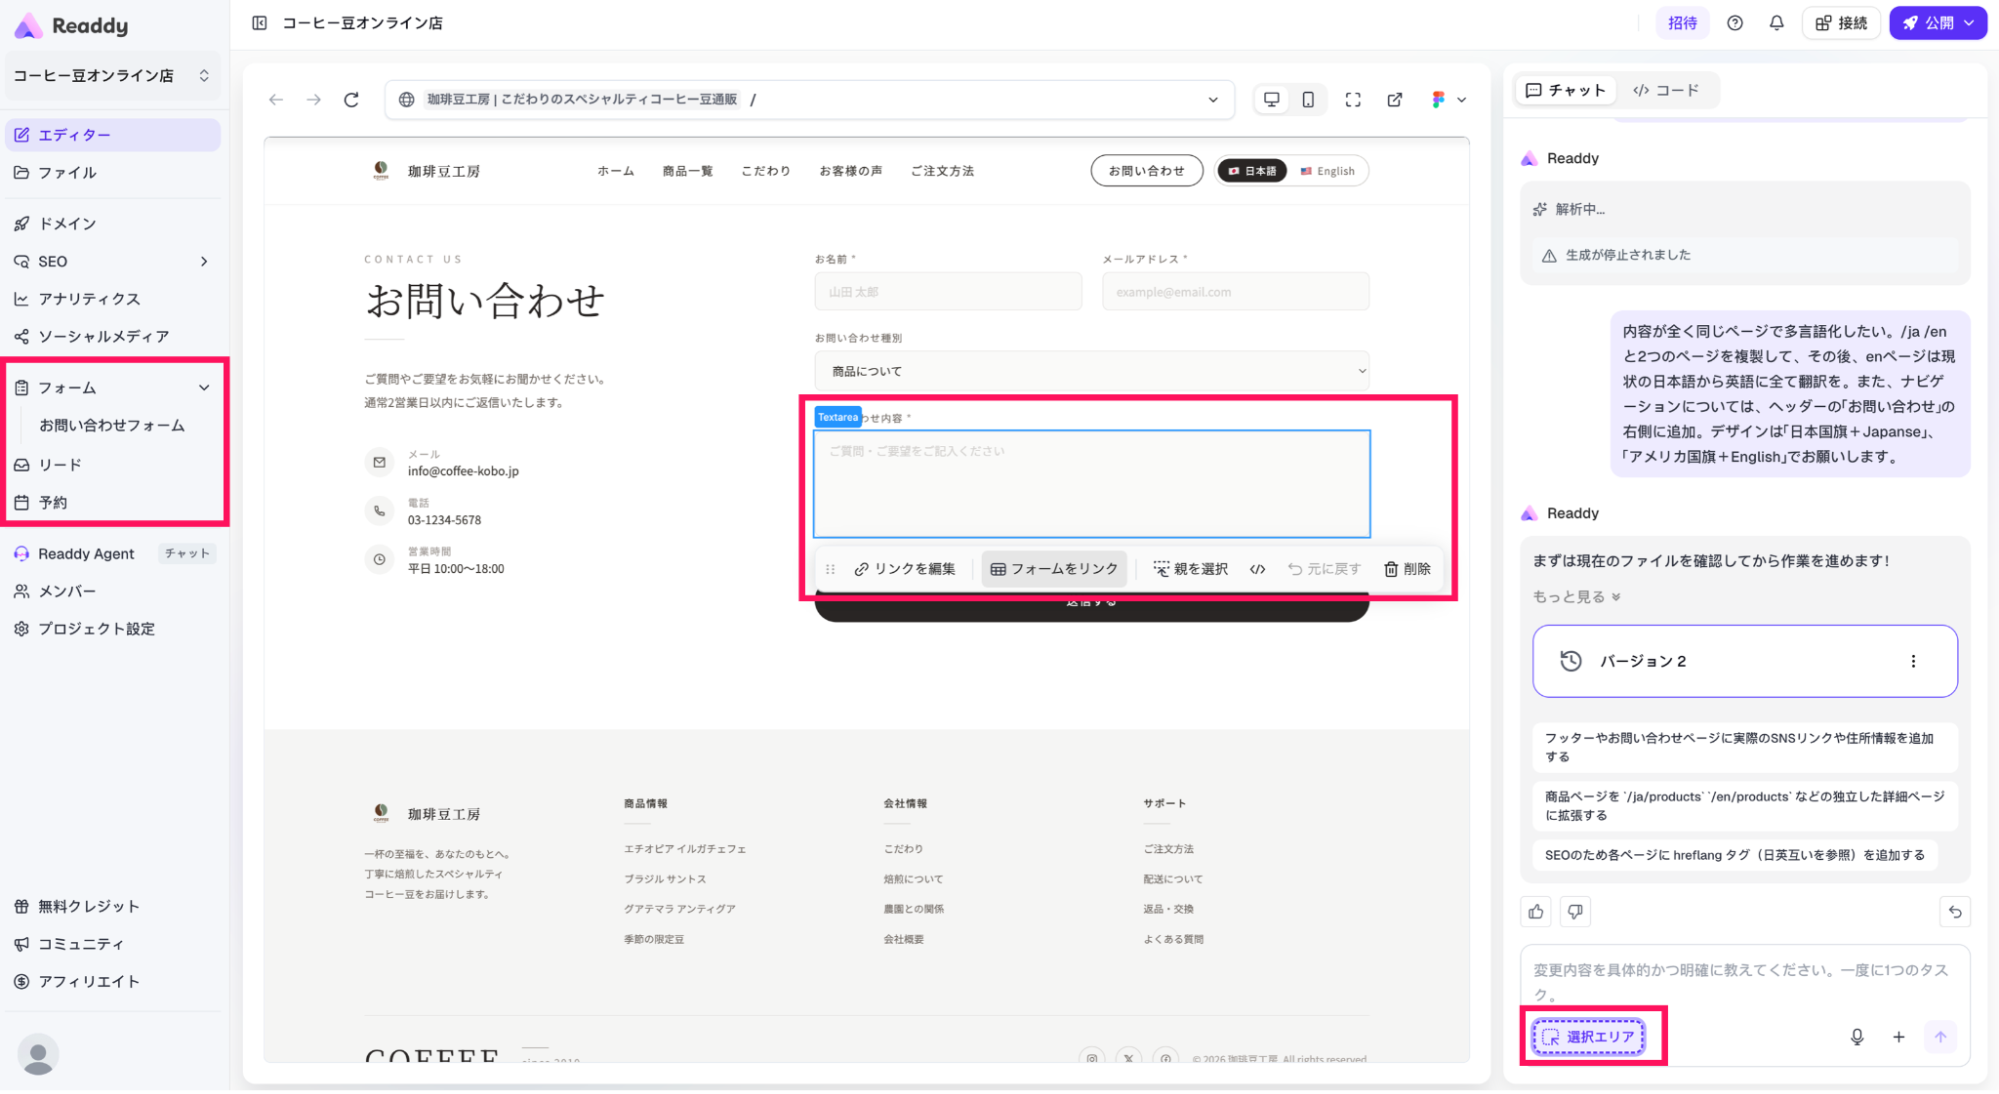
Task: Choose suggestion about SNSリンクや住所情報
Action: [1745, 747]
